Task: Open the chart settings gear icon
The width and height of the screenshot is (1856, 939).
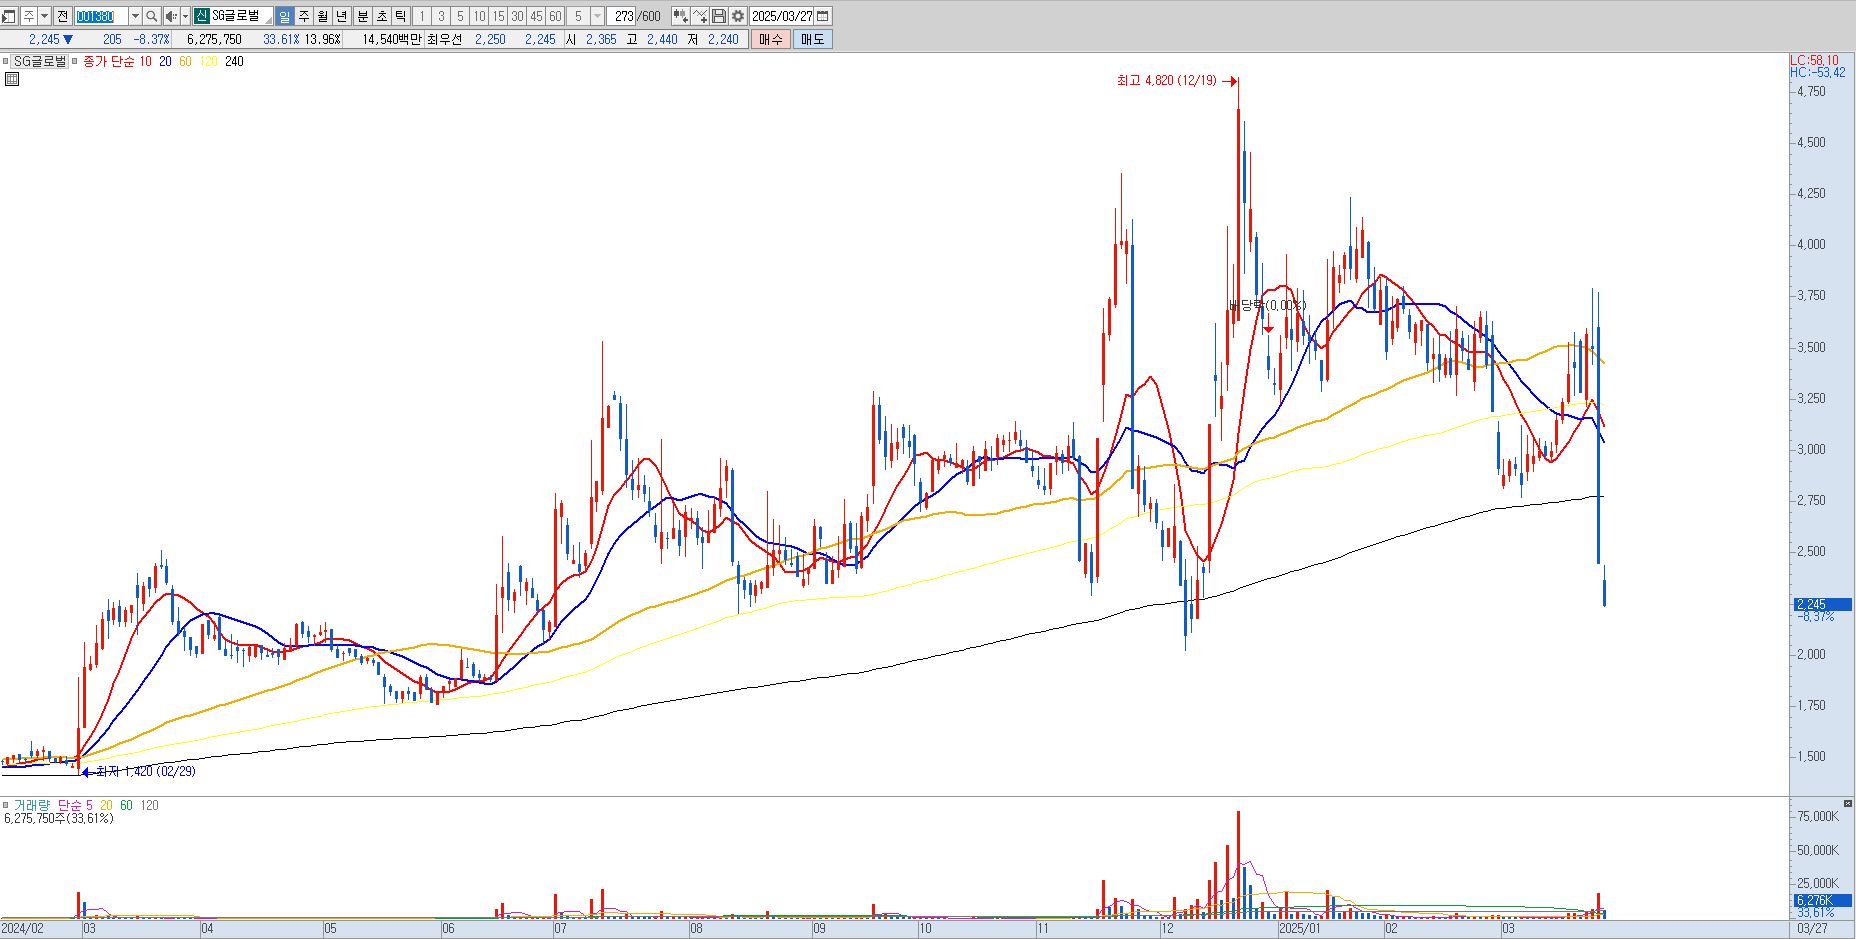Action: pos(738,16)
